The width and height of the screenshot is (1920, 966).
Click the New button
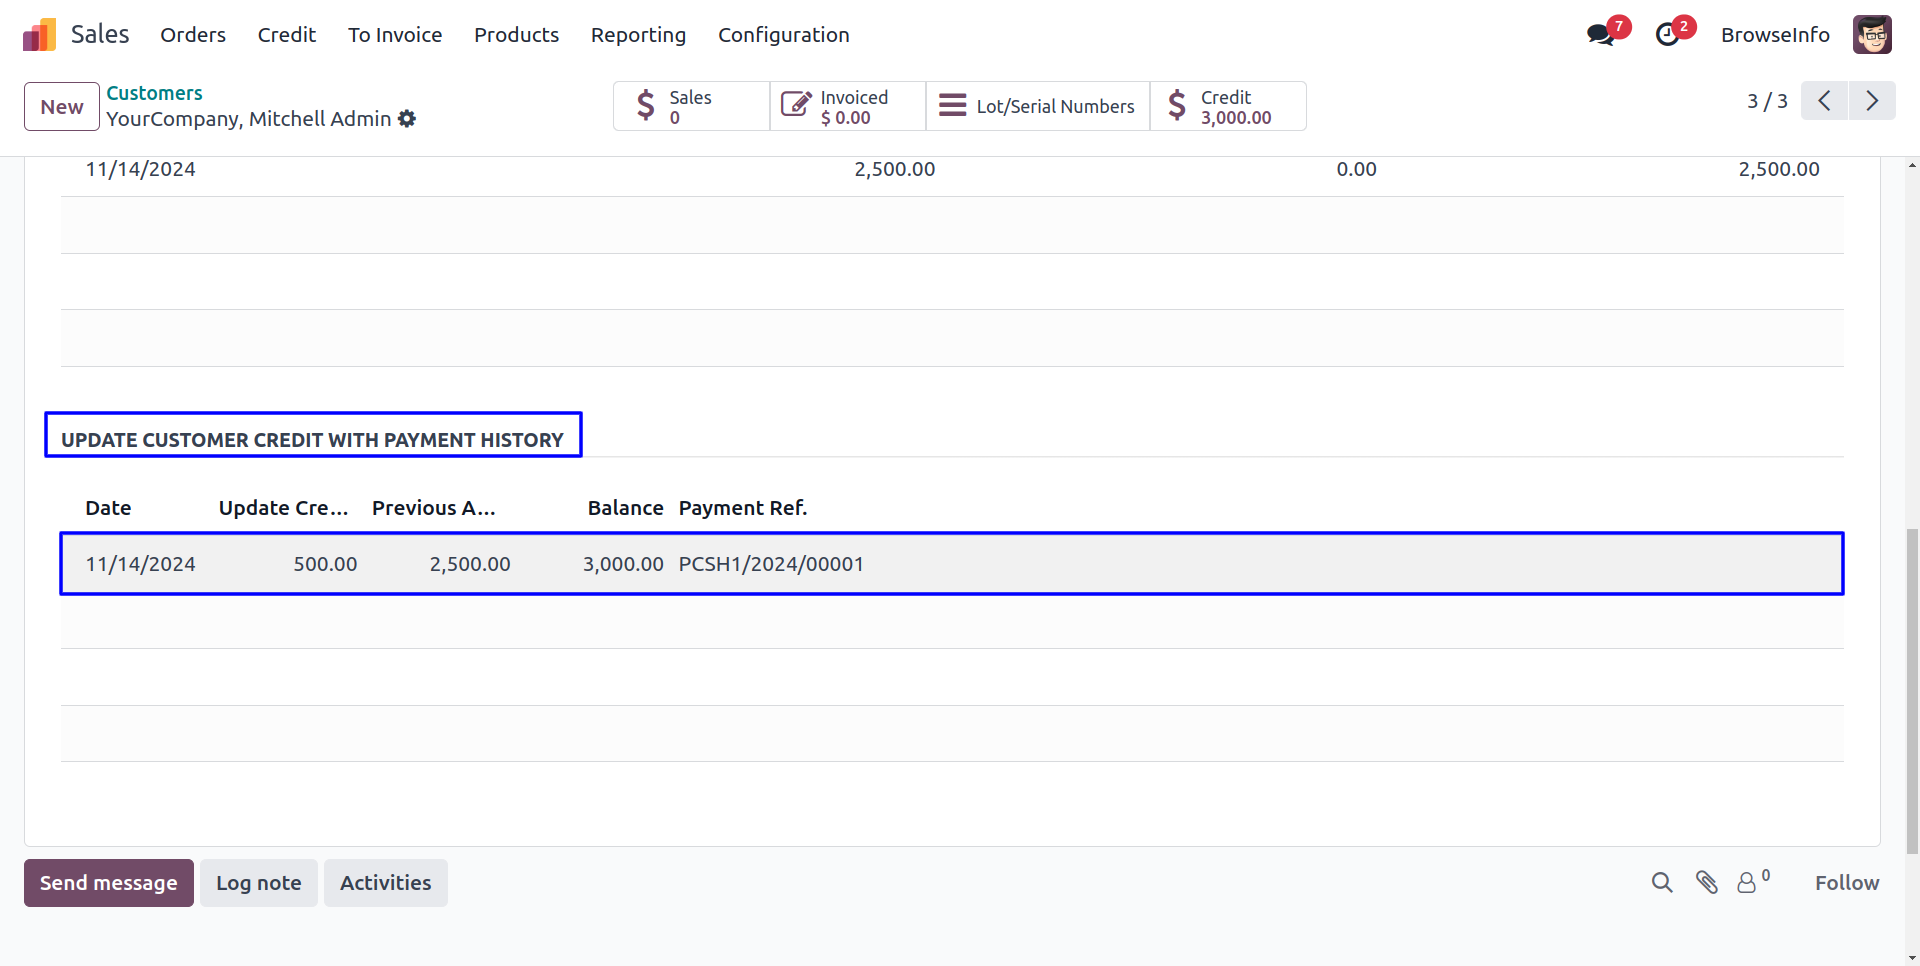coord(62,107)
